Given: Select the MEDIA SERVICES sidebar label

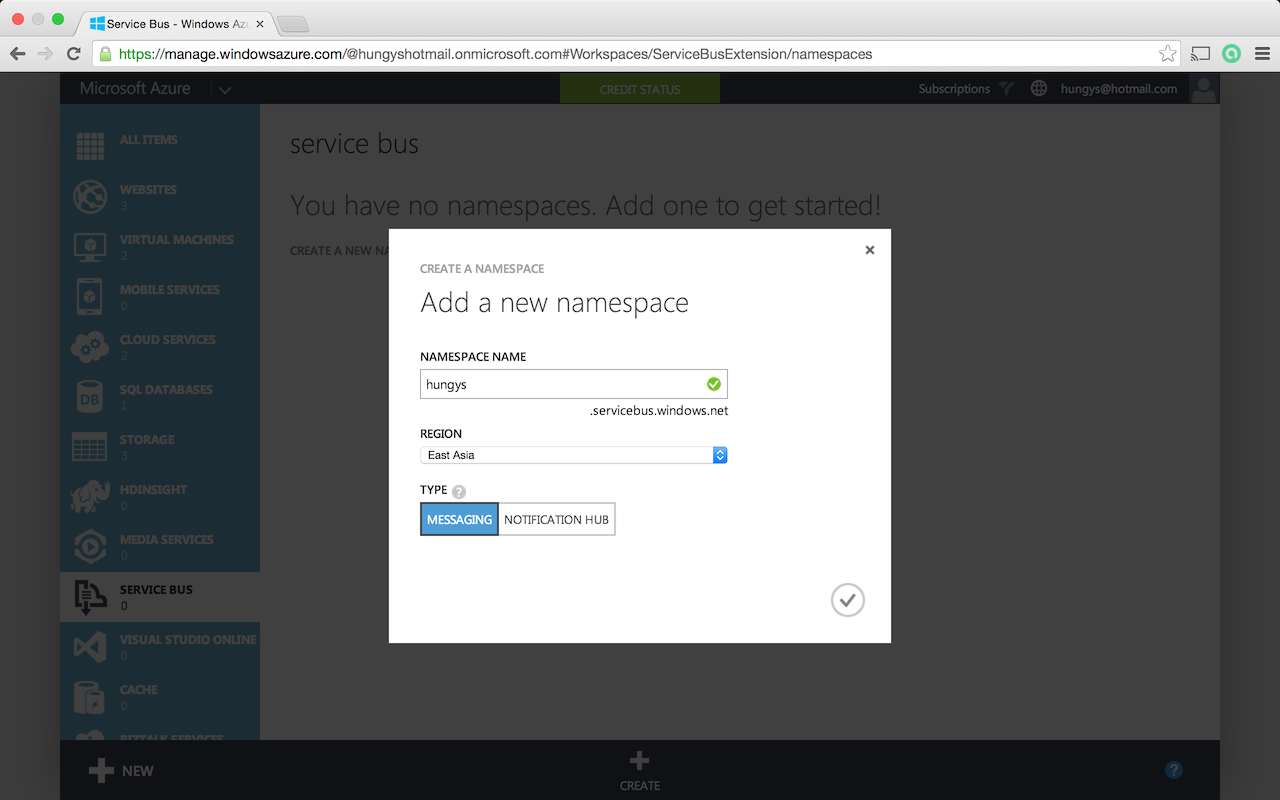Looking at the screenshot, I should [x=167, y=539].
